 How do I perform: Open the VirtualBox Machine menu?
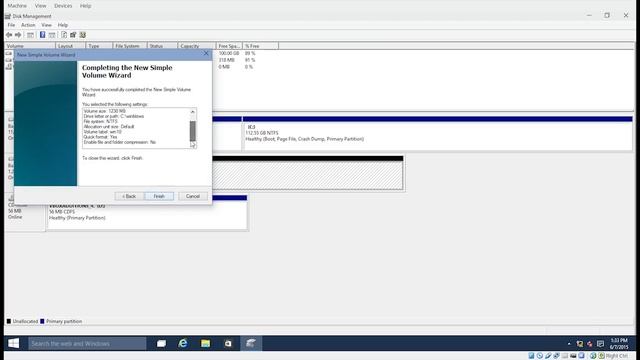[17, 6]
